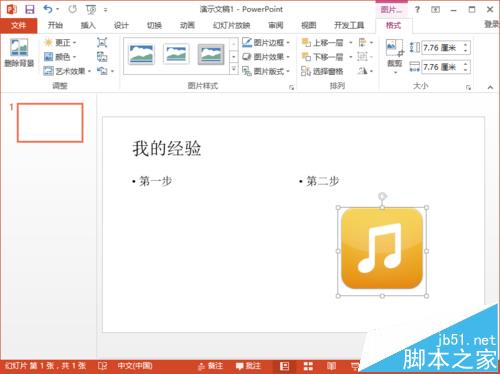Viewport: 500px width, 374px height.
Task: Switch to Normal view icon
Action: (285, 366)
